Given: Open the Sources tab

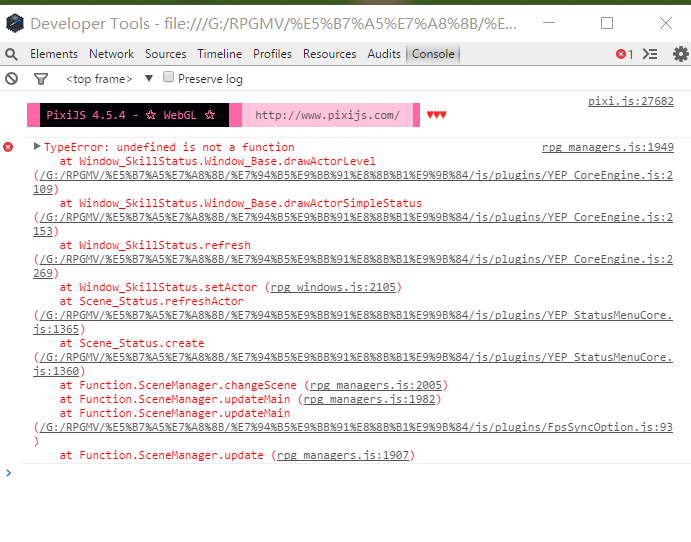Looking at the screenshot, I should coord(166,54).
